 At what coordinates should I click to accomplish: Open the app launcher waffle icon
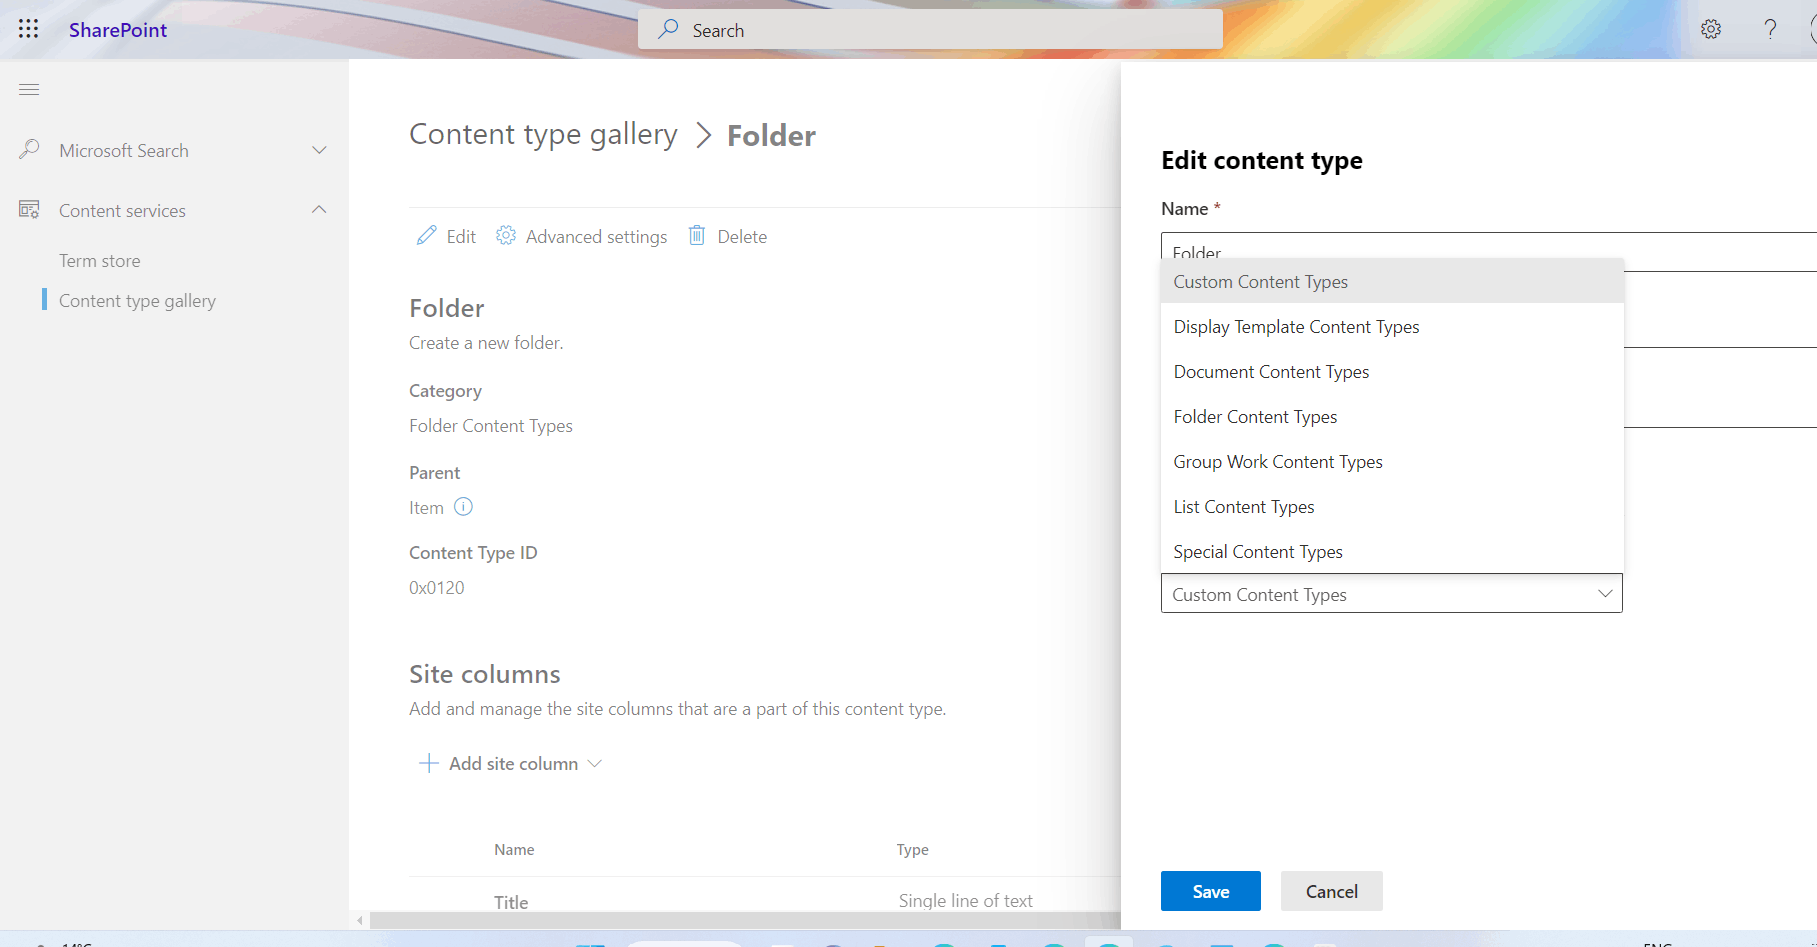(x=28, y=29)
